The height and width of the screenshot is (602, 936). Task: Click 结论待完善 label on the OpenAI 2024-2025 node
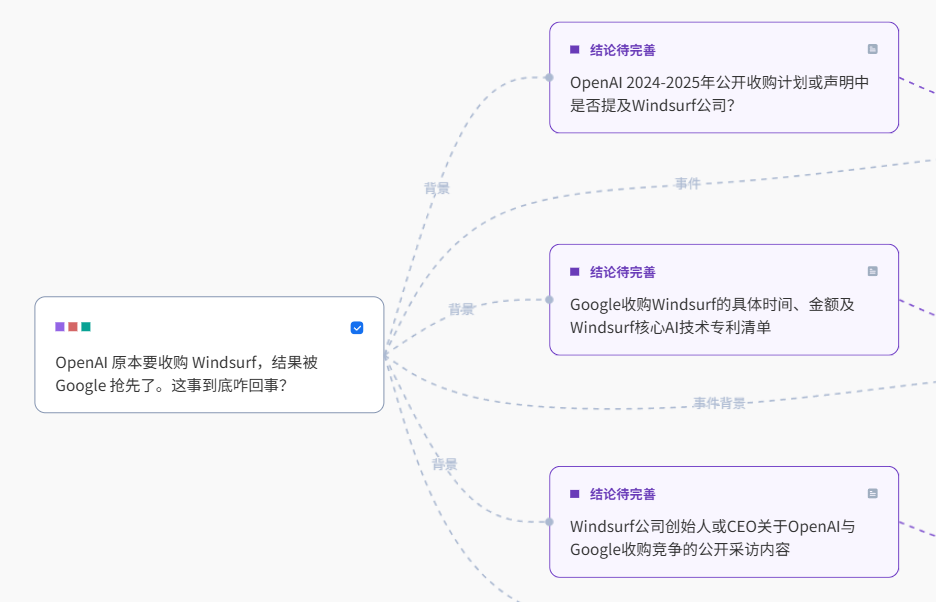[x=623, y=50]
